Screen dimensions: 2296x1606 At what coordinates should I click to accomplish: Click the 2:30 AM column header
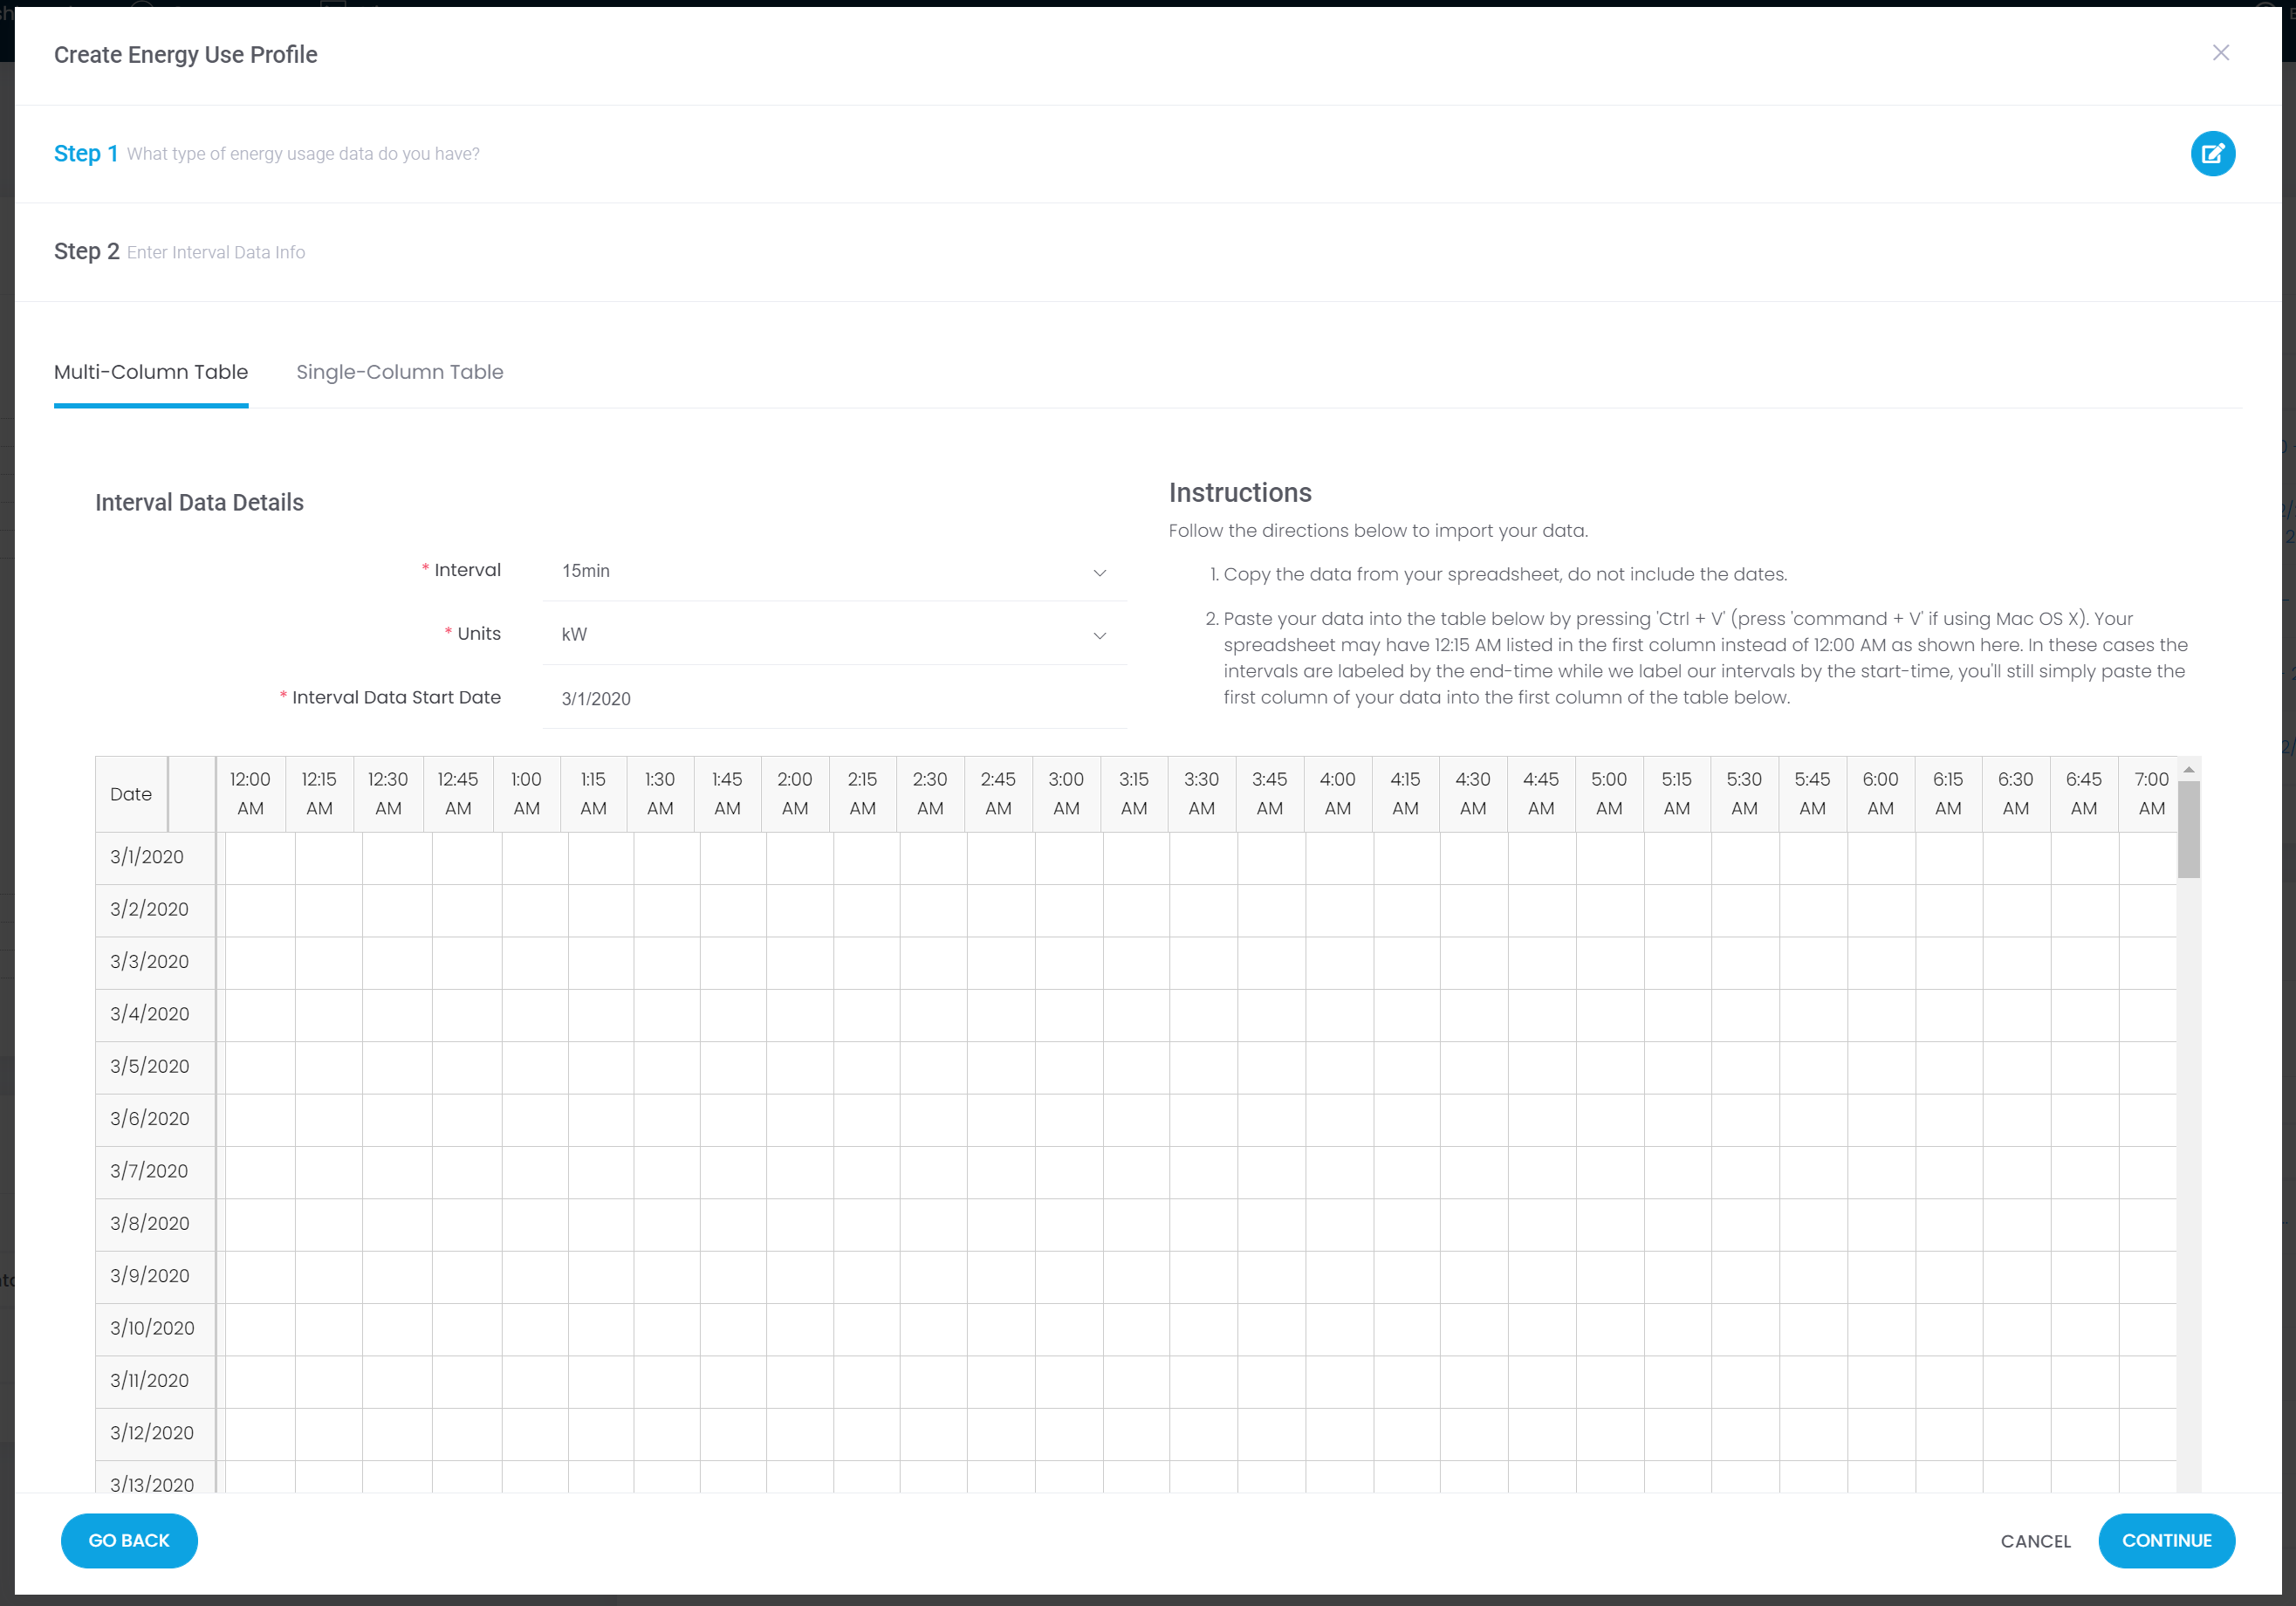(930, 794)
